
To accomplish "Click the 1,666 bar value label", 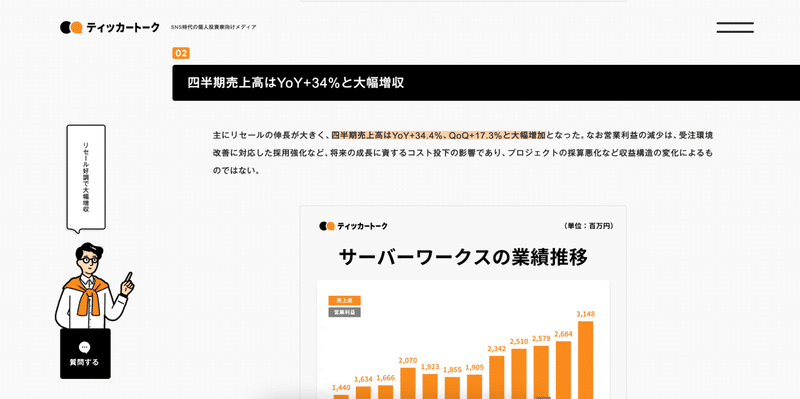I will coord(386,378).
